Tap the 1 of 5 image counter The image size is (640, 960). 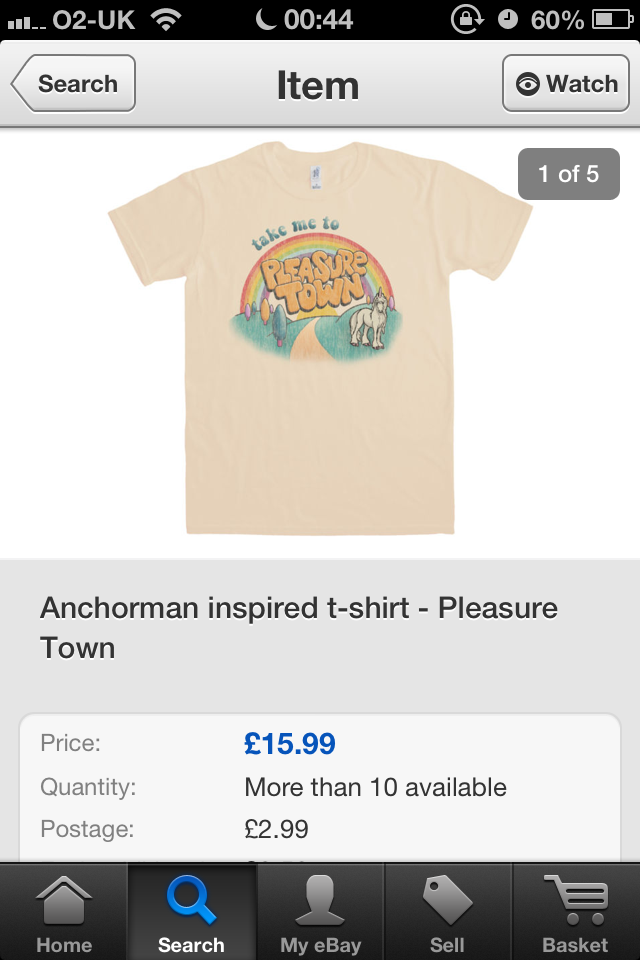[568, 174]
